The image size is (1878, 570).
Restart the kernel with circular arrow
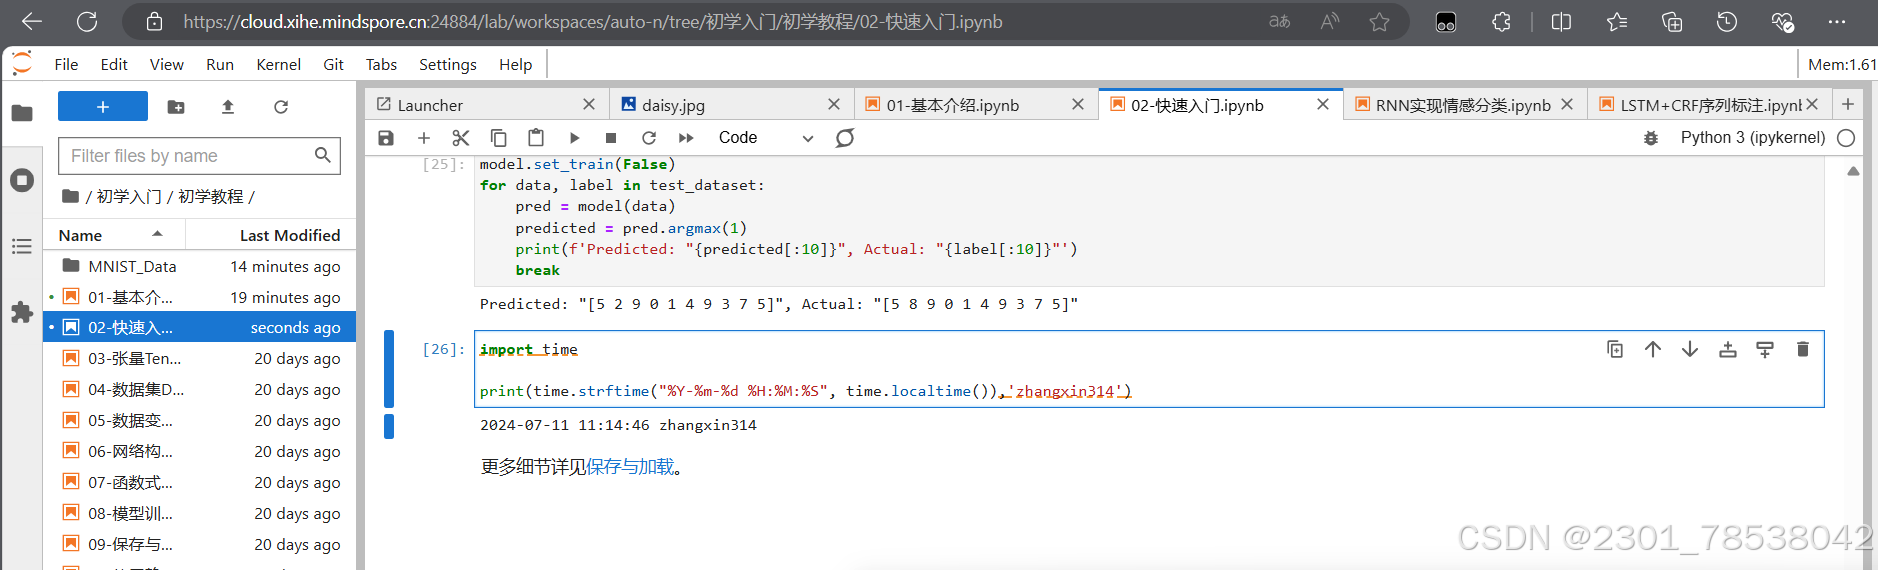point(649,138)
